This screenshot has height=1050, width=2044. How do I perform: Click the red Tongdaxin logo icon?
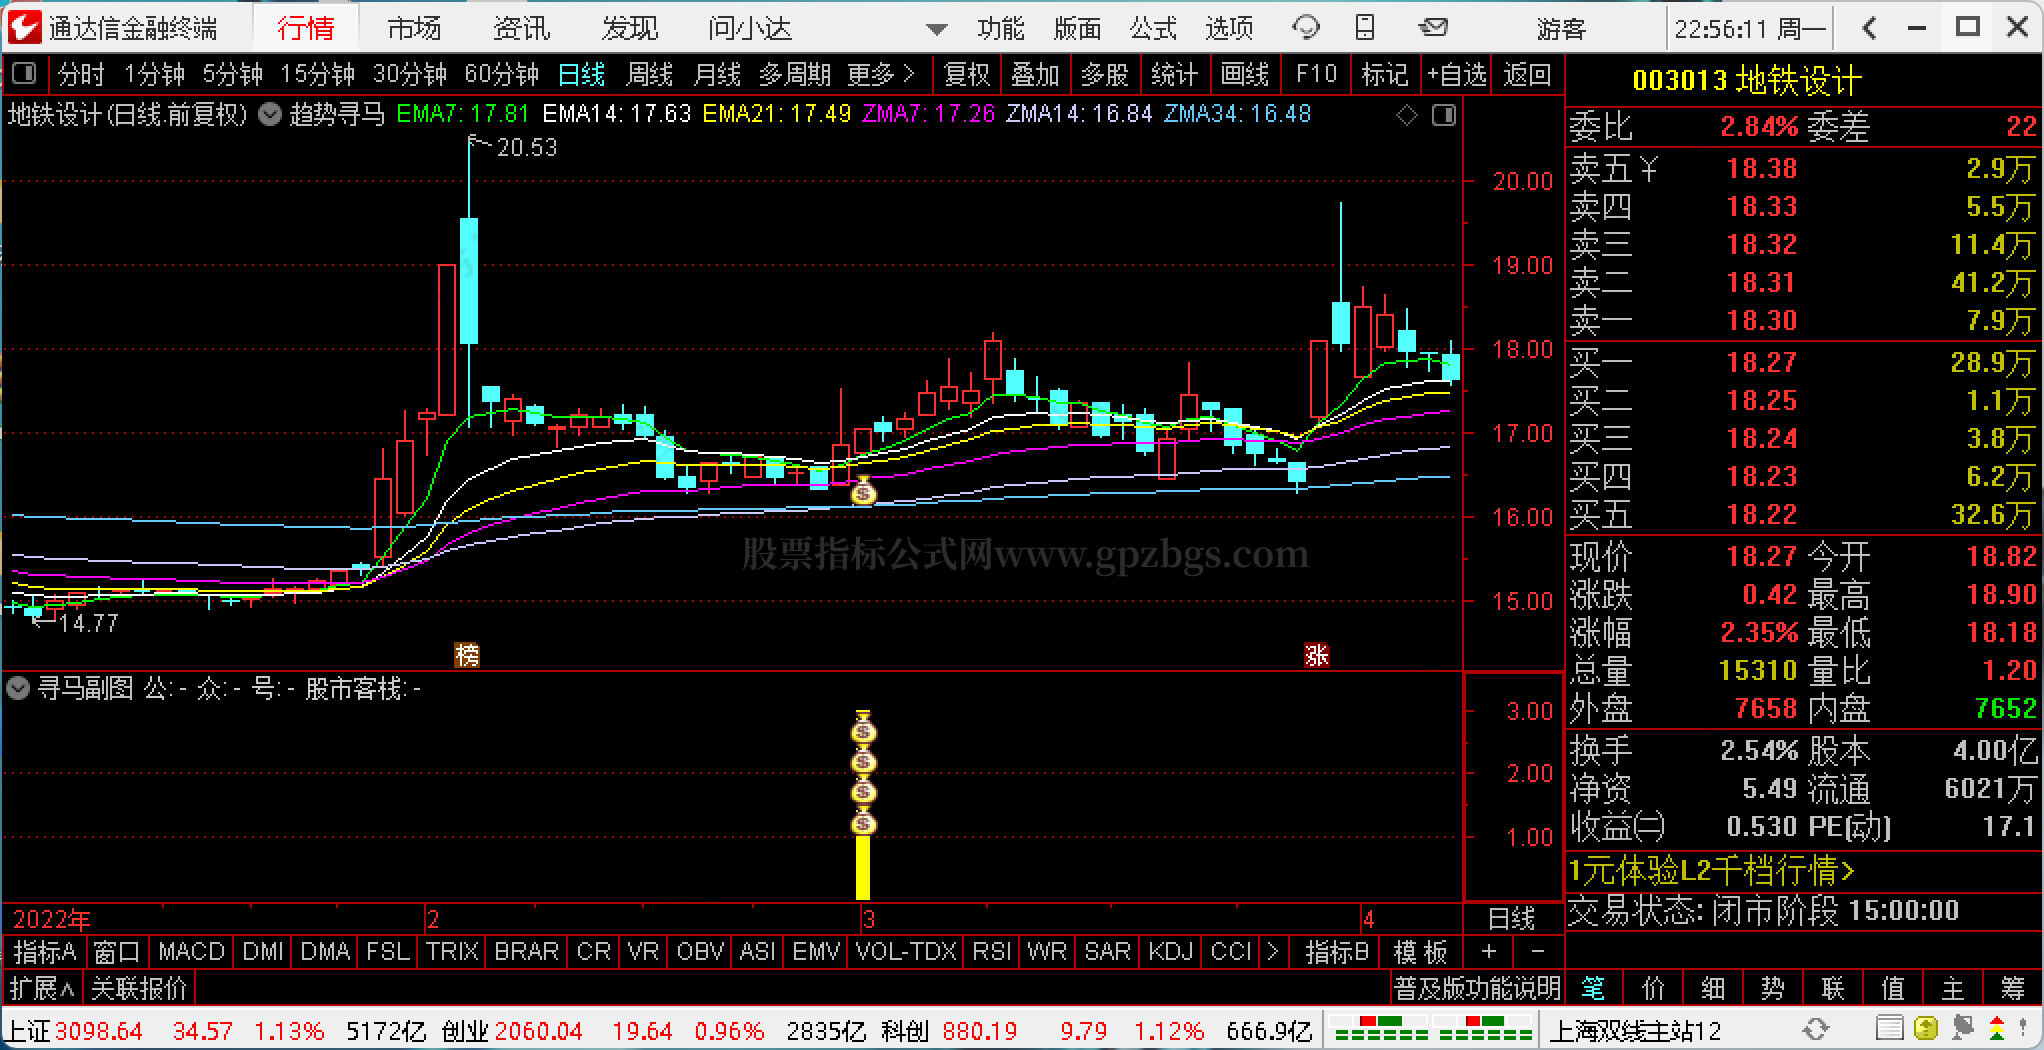[24, 27]
